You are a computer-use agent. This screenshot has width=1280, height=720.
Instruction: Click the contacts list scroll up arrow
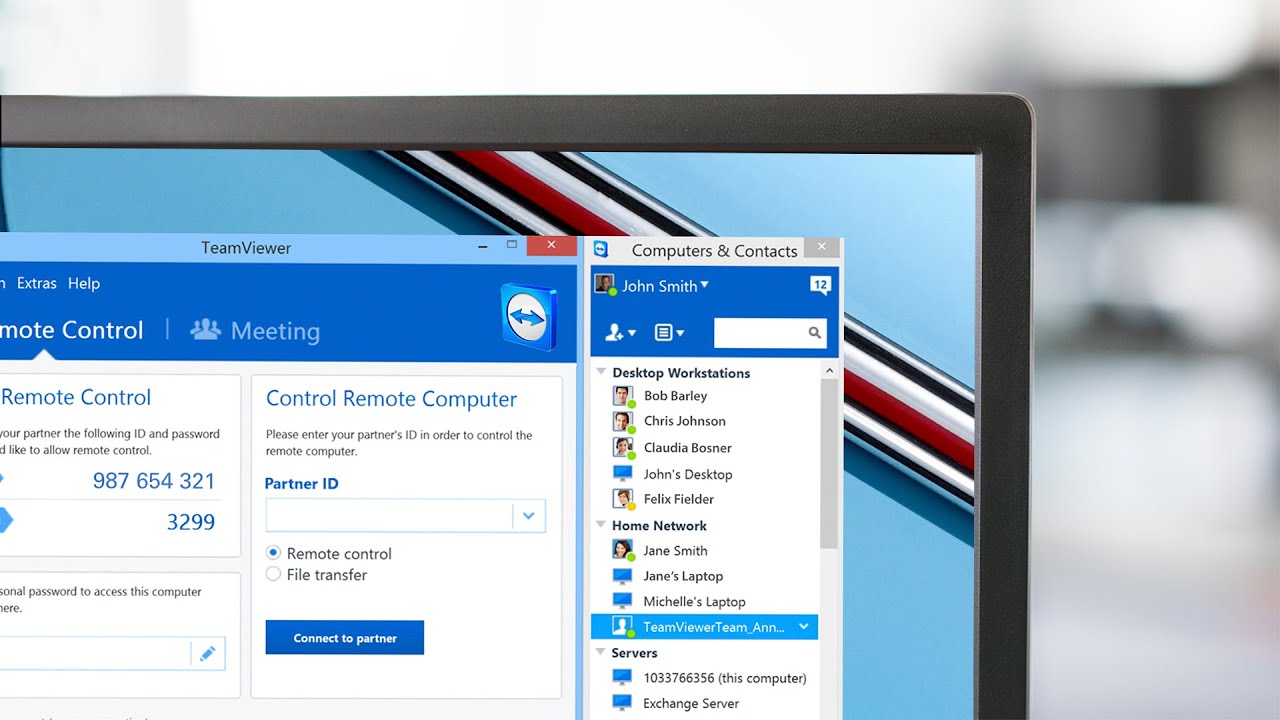tap(829, 371)
